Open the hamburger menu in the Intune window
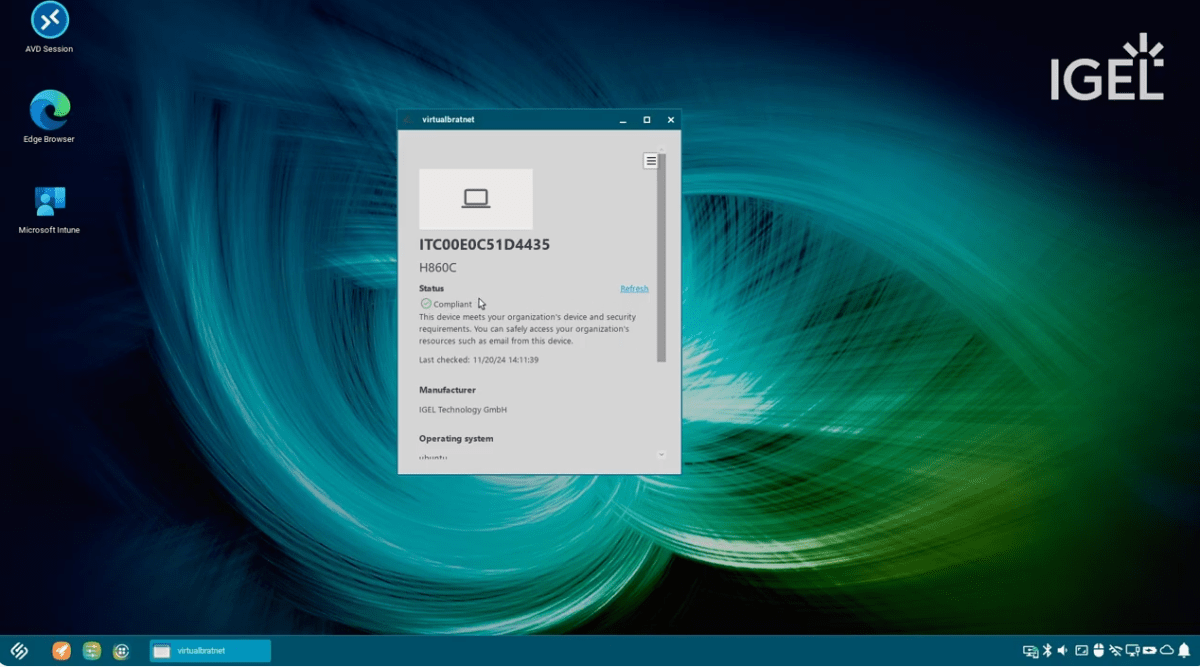 pyautogui.click(x=651, y=160)
